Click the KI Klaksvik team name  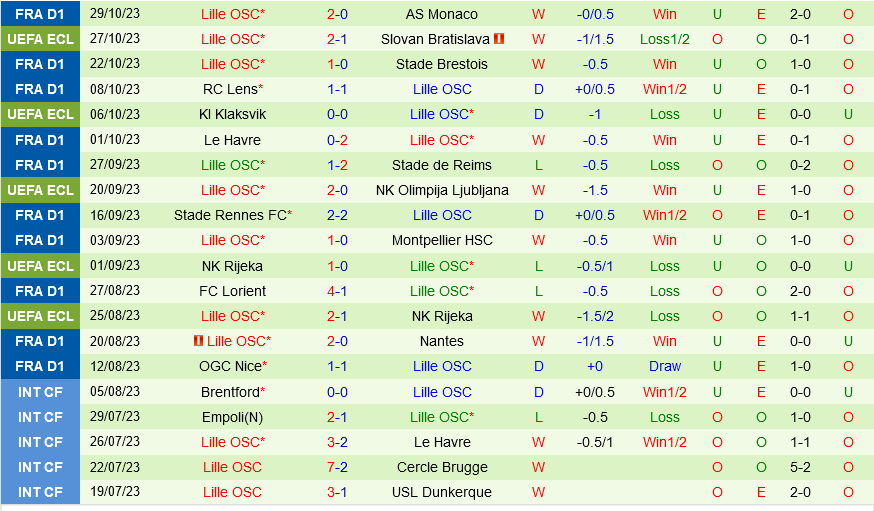coord(232,114)
